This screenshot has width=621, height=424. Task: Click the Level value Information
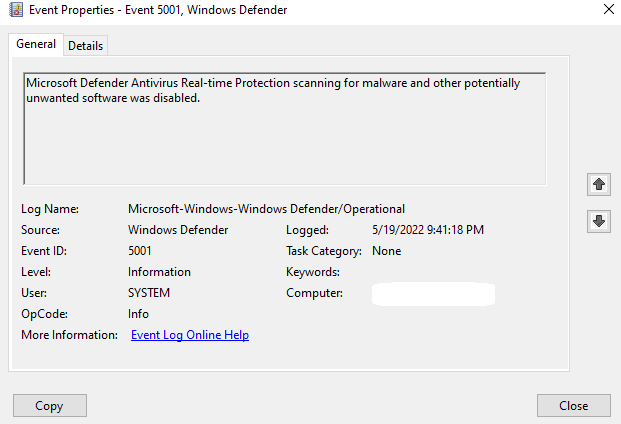(x=159, y=272)
